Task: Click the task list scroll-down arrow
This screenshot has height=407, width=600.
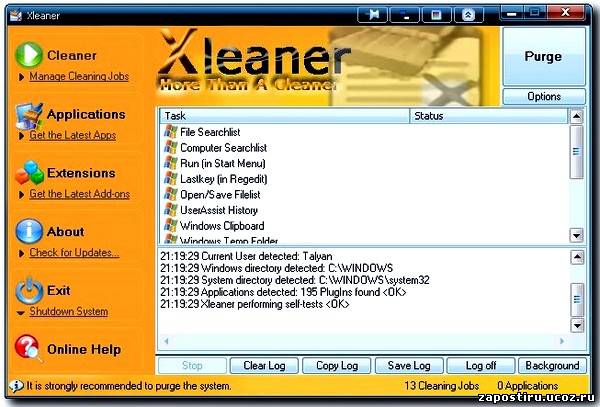Action: coord(576,235)
